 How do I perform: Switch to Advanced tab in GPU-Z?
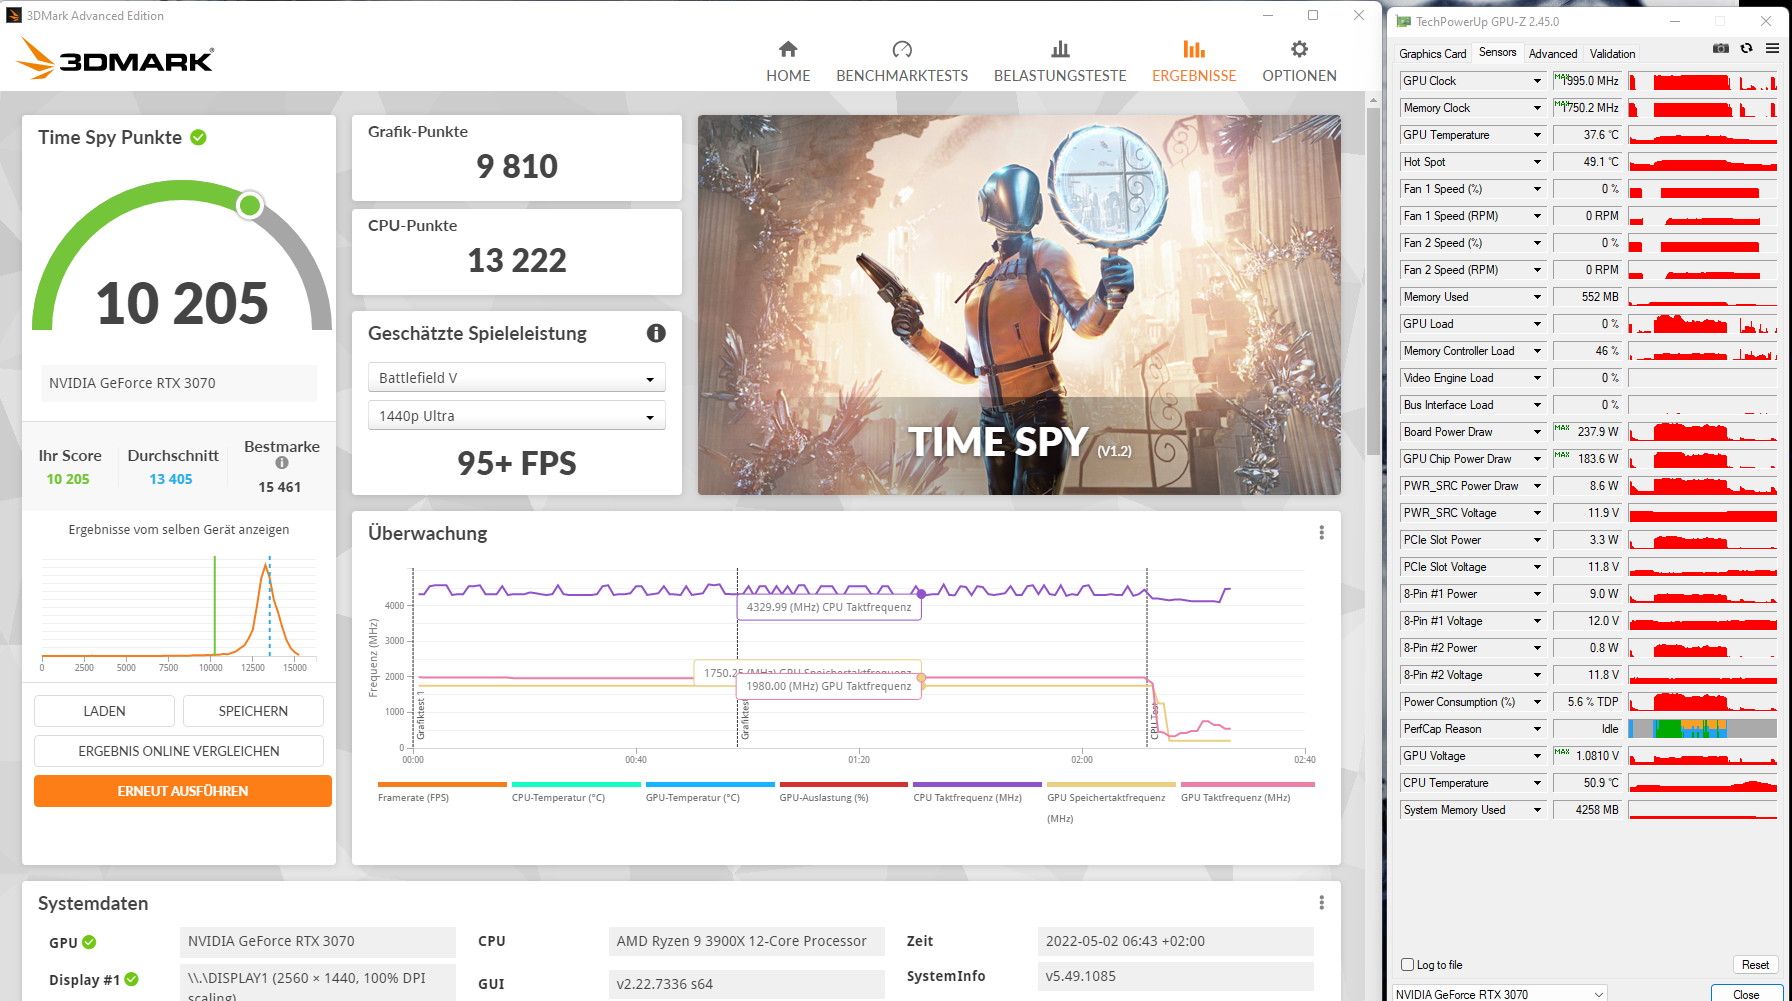coord(1552,54)
